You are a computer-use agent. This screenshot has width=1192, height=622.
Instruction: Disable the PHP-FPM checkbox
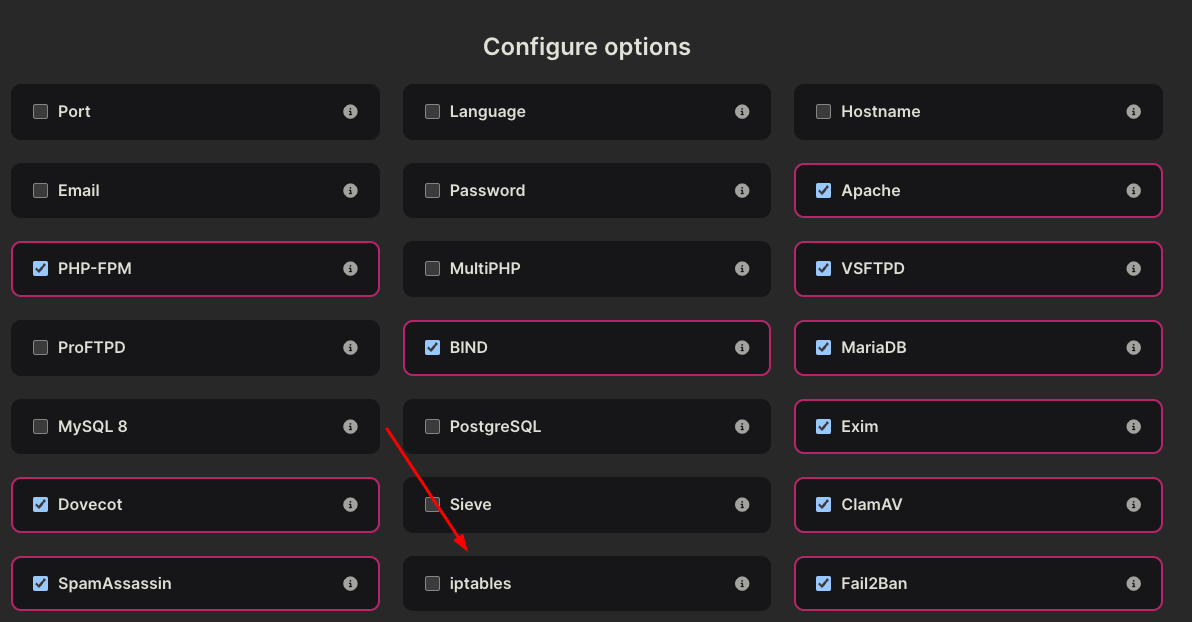click(x=40, y=268)
